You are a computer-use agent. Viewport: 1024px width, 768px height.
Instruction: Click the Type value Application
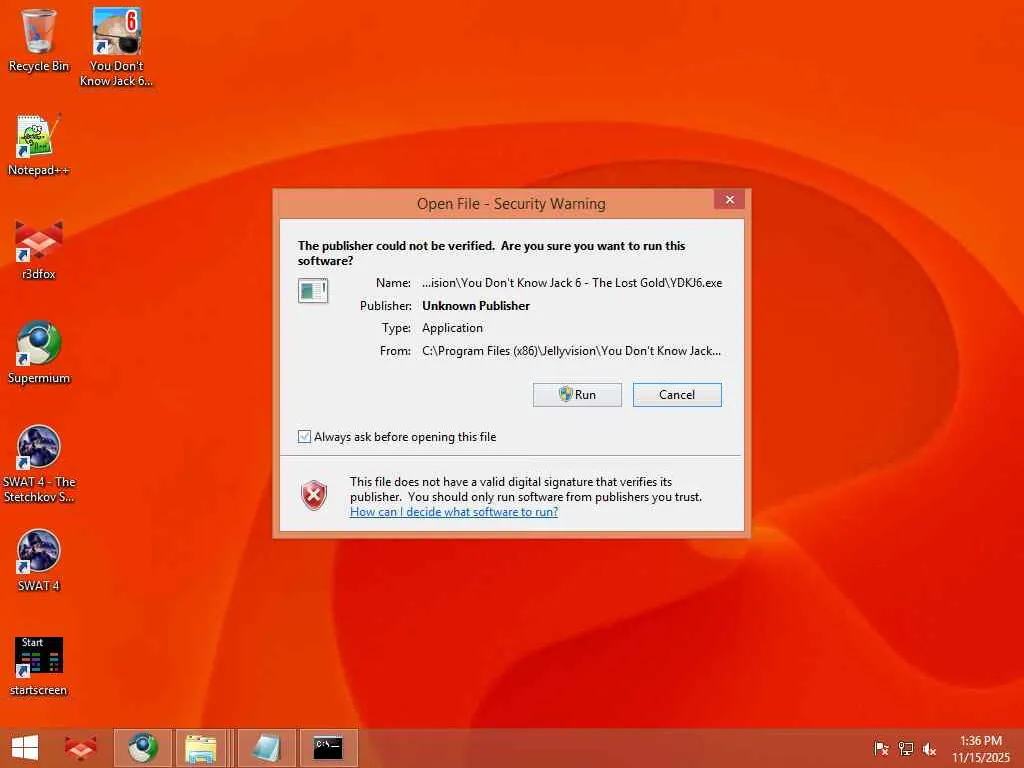click(453, 328)
